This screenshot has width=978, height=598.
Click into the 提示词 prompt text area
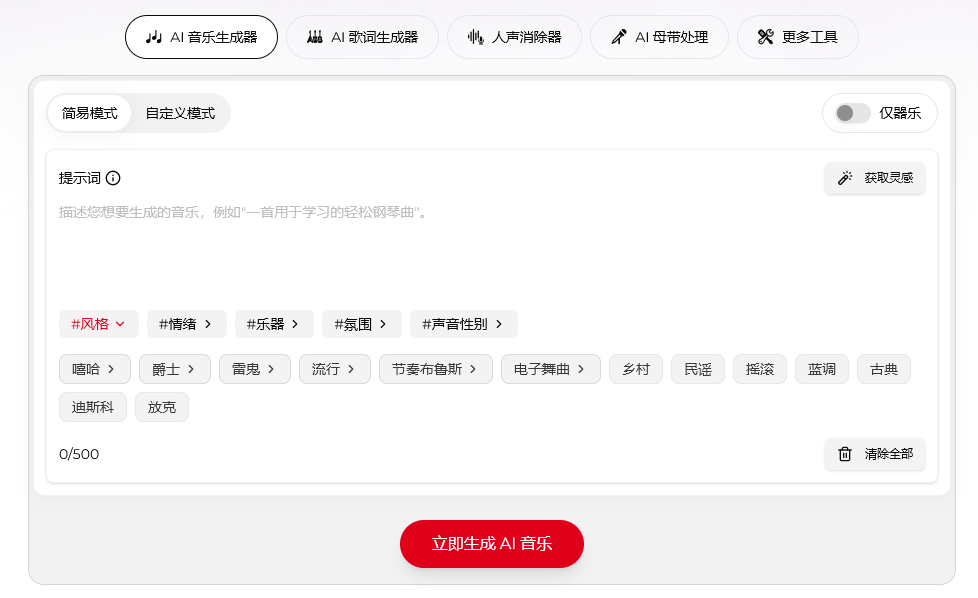click(x=490, y=250)
